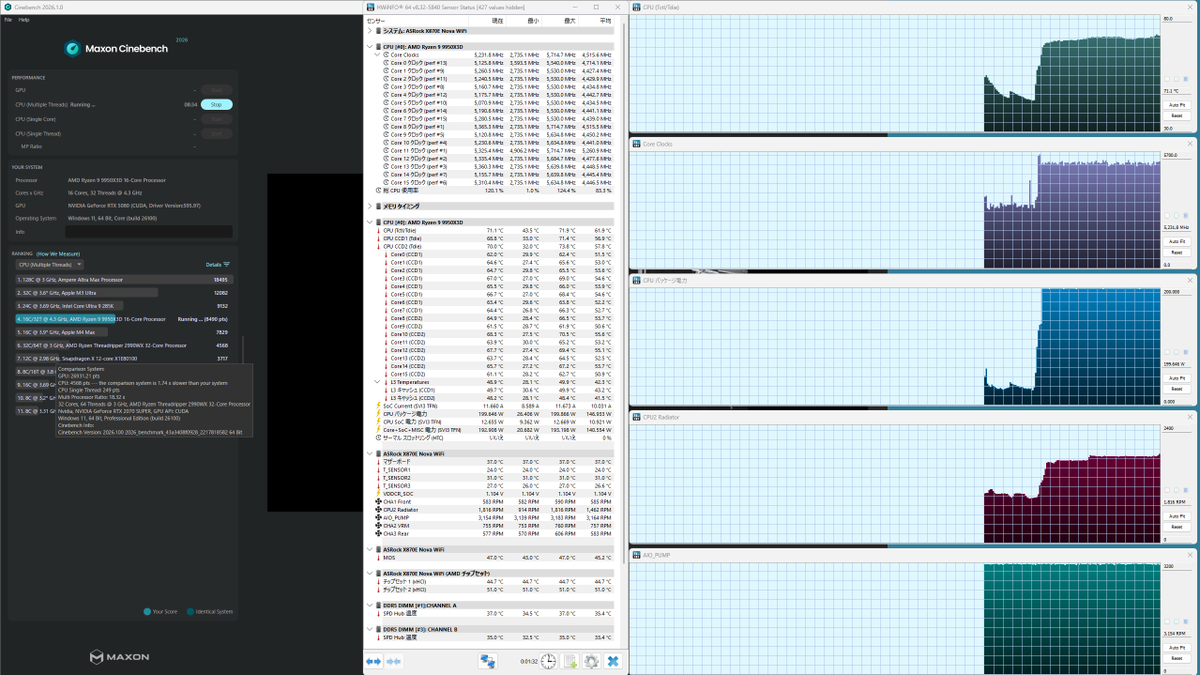Viewport: 1200px width, 675px height.
Task: Stop the CPU Multiple Threads benchmark
Action: pos(217,104)
